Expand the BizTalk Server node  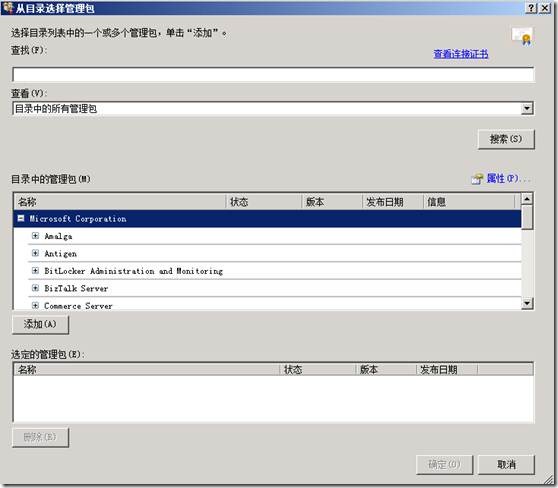point(35,288)
